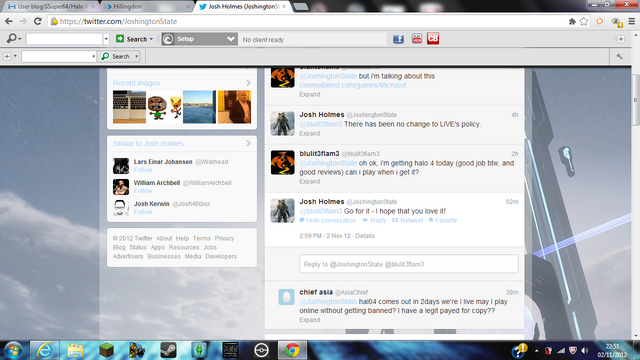Favorite the Go for it tweet
The width and height of the screenshot is (640, 360).
coord(442,220)
